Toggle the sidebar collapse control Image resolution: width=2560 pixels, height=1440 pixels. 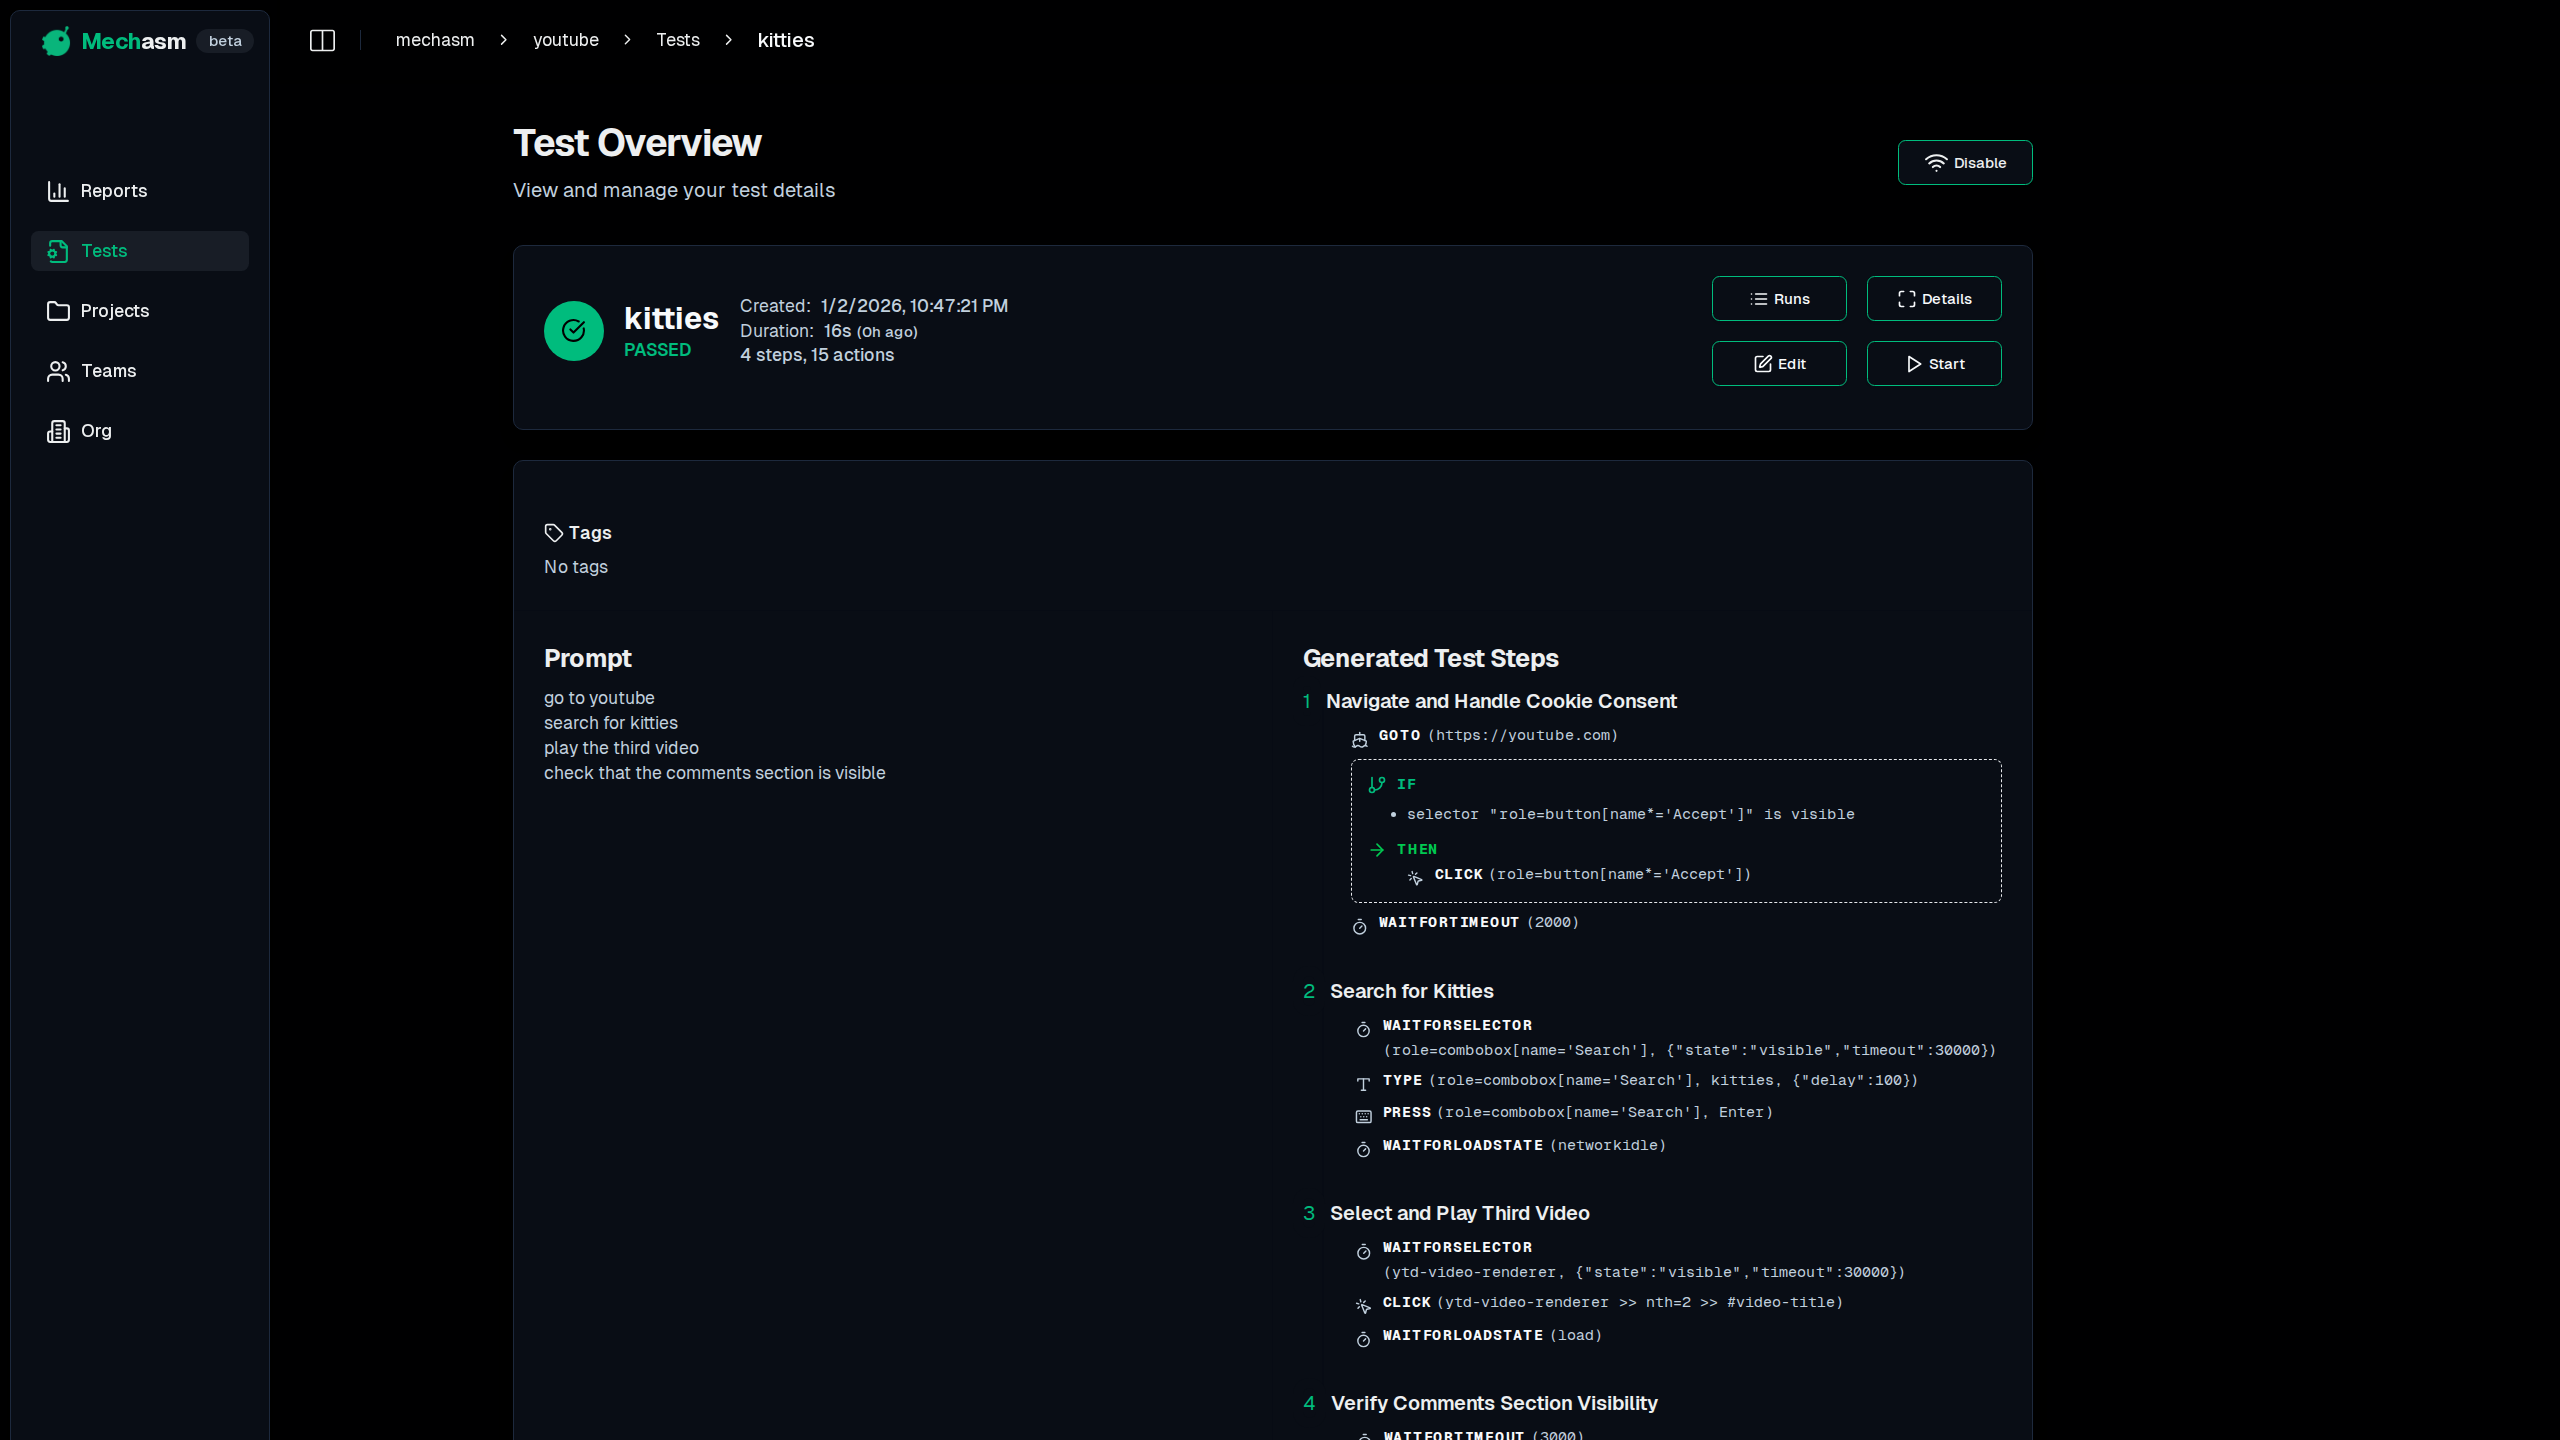point(323,40)
